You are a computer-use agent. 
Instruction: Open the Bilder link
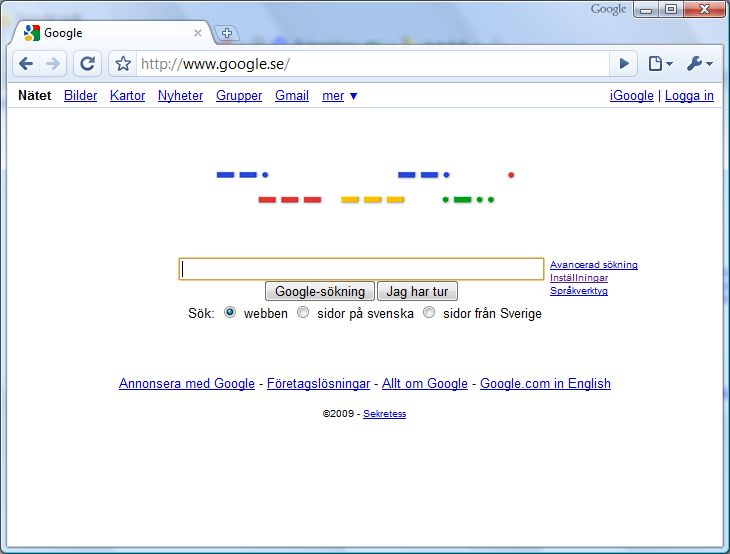[81, 95]
